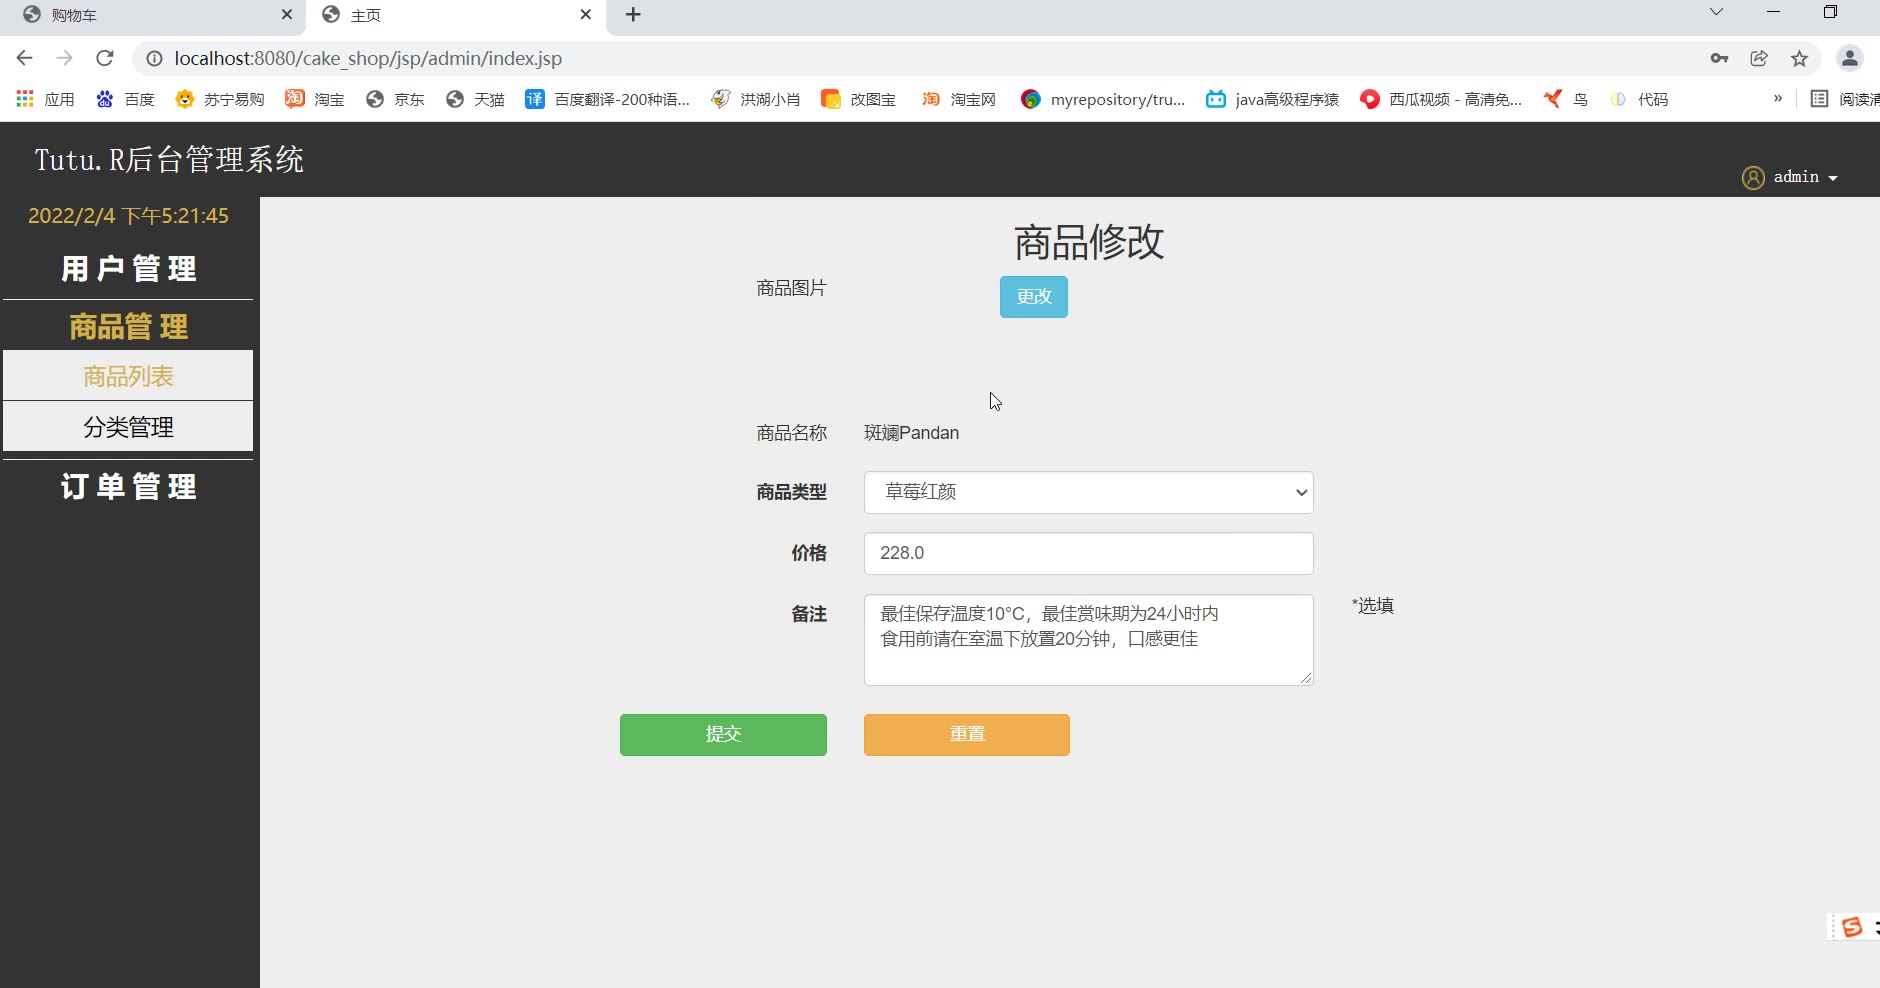Select 分类管理 in the sidebar

point(128,427)
